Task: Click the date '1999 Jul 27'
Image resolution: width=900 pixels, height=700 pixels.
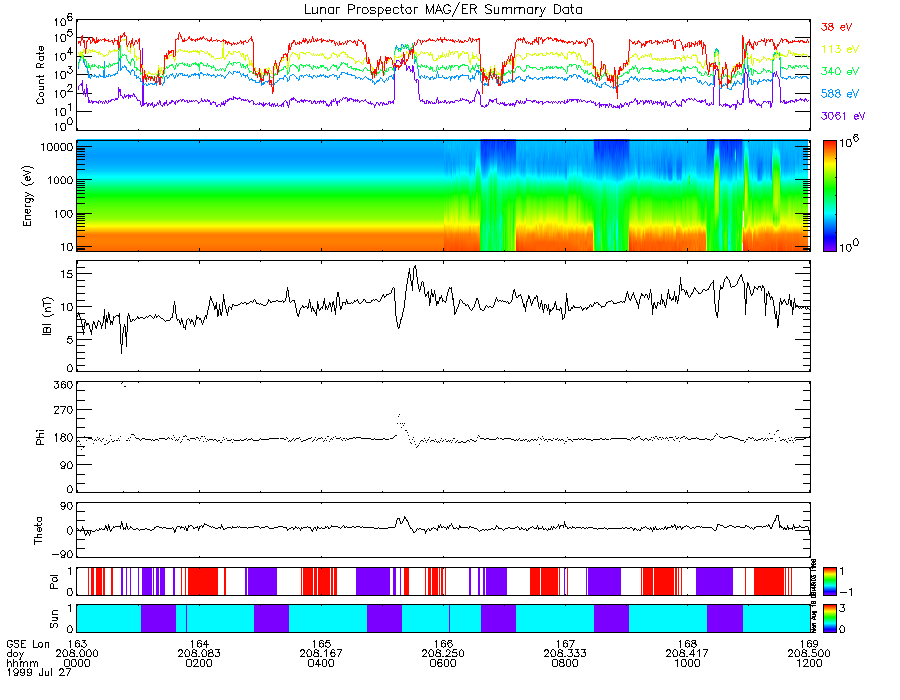Action: pos(39,672)
